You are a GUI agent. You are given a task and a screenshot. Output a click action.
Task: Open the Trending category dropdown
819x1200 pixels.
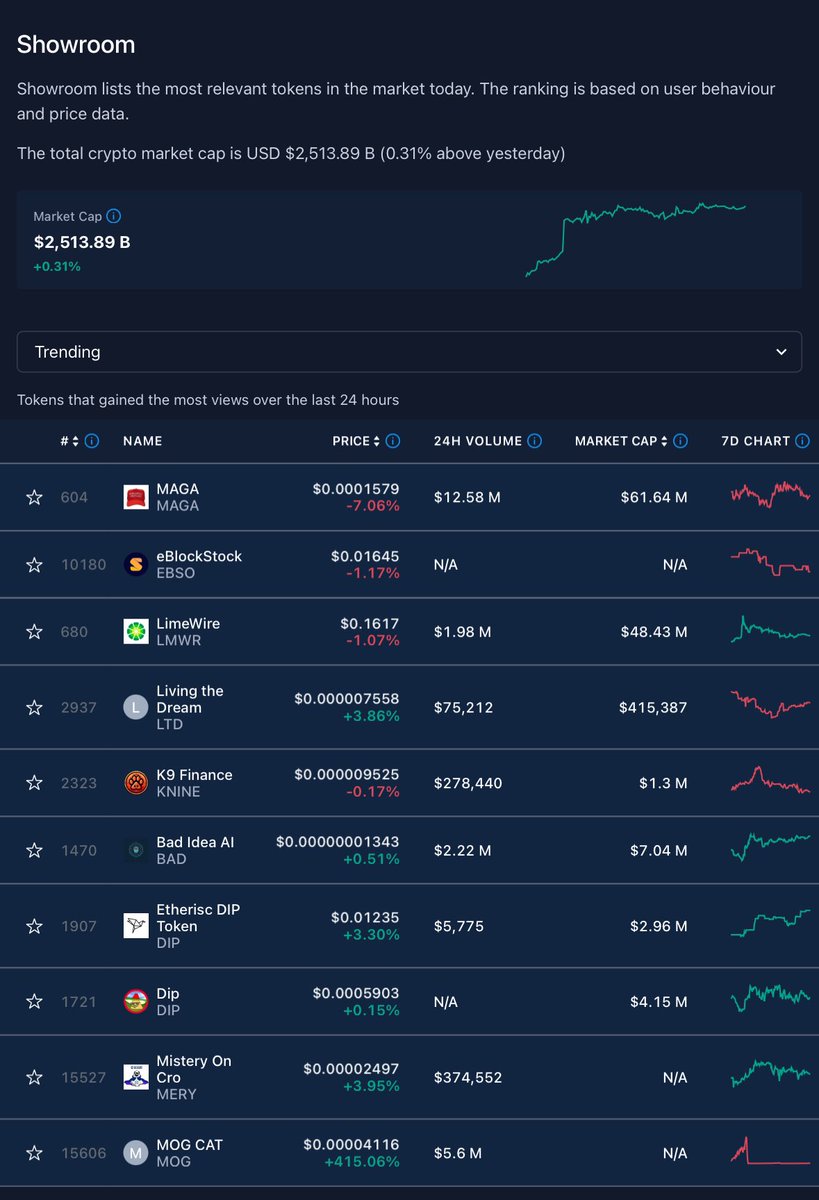[x=409, y=352]
